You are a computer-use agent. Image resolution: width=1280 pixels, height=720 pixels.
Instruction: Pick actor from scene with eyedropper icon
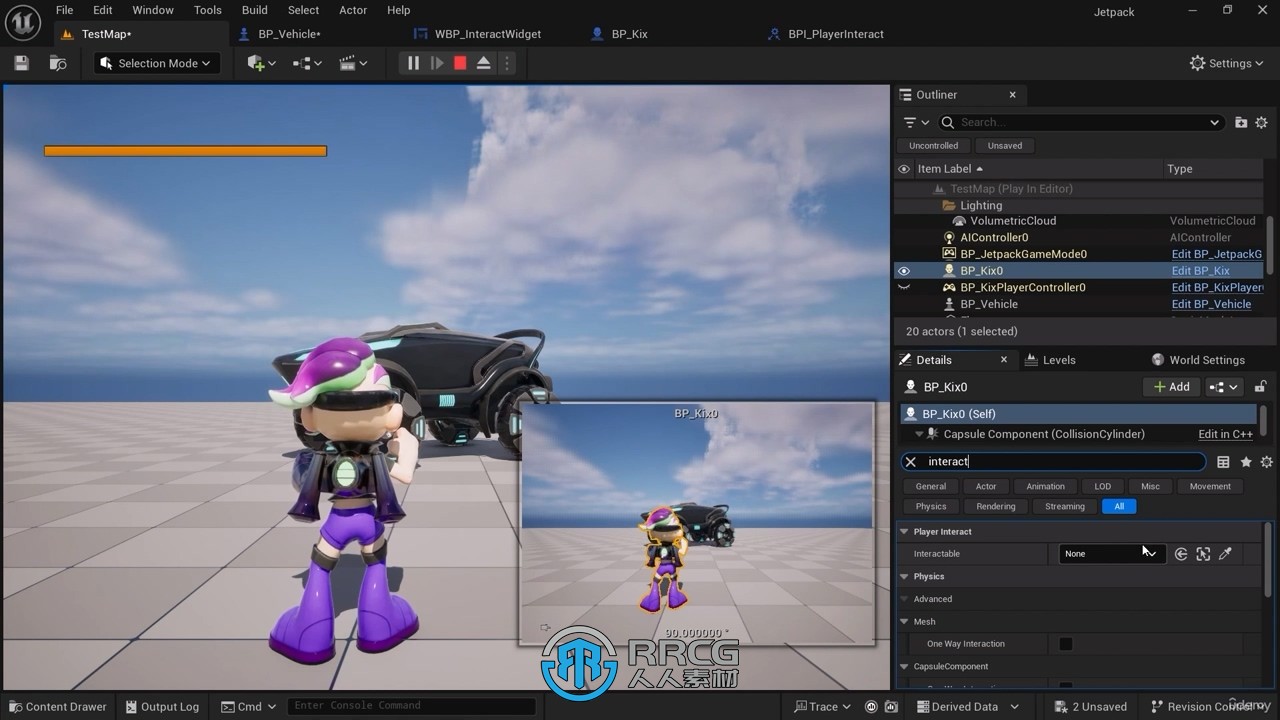click(1225, 553)
